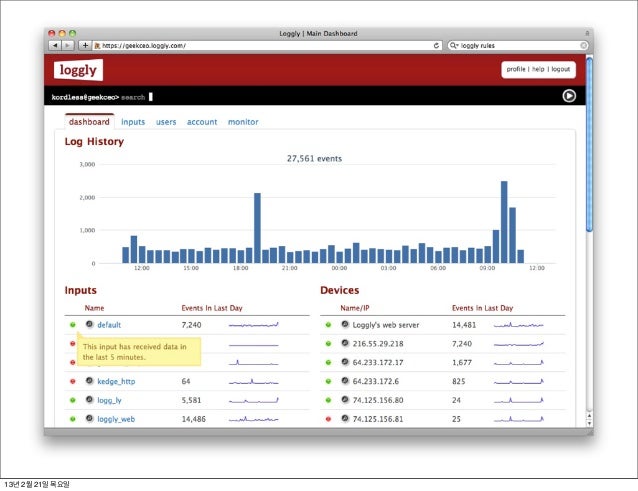Click the gear icon beside loggly_web
Screen dimensions: 638x491
pos(90,419)
